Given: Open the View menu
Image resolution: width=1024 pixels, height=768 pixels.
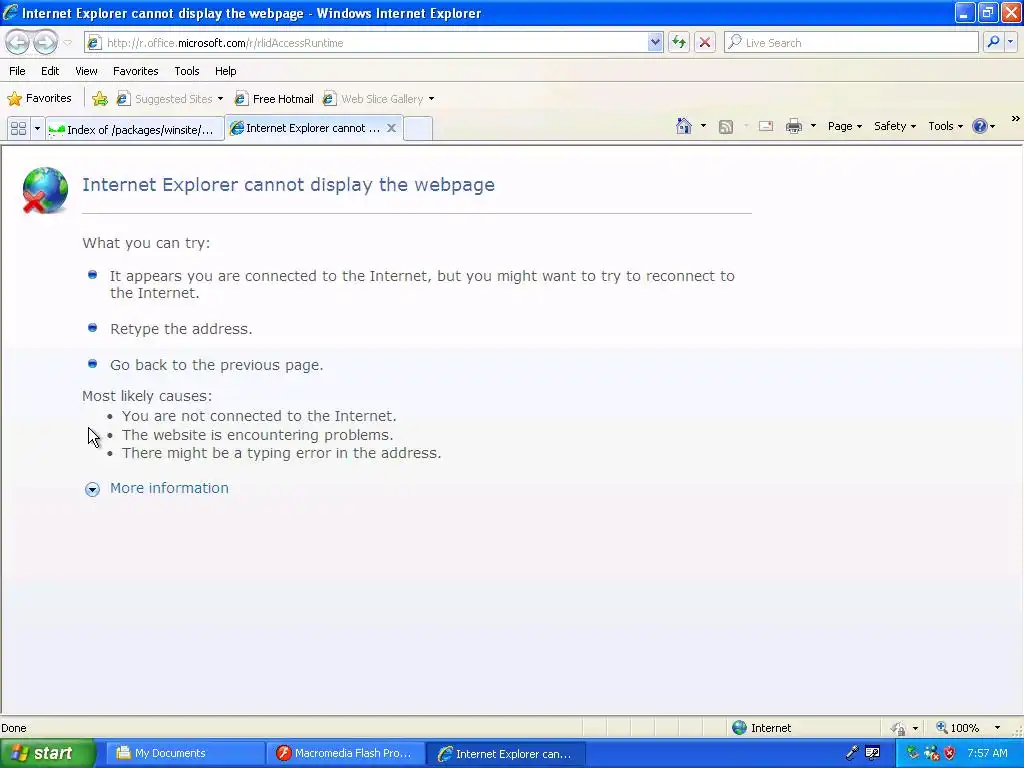Looking at the screenshot, I should coord(86,71).
